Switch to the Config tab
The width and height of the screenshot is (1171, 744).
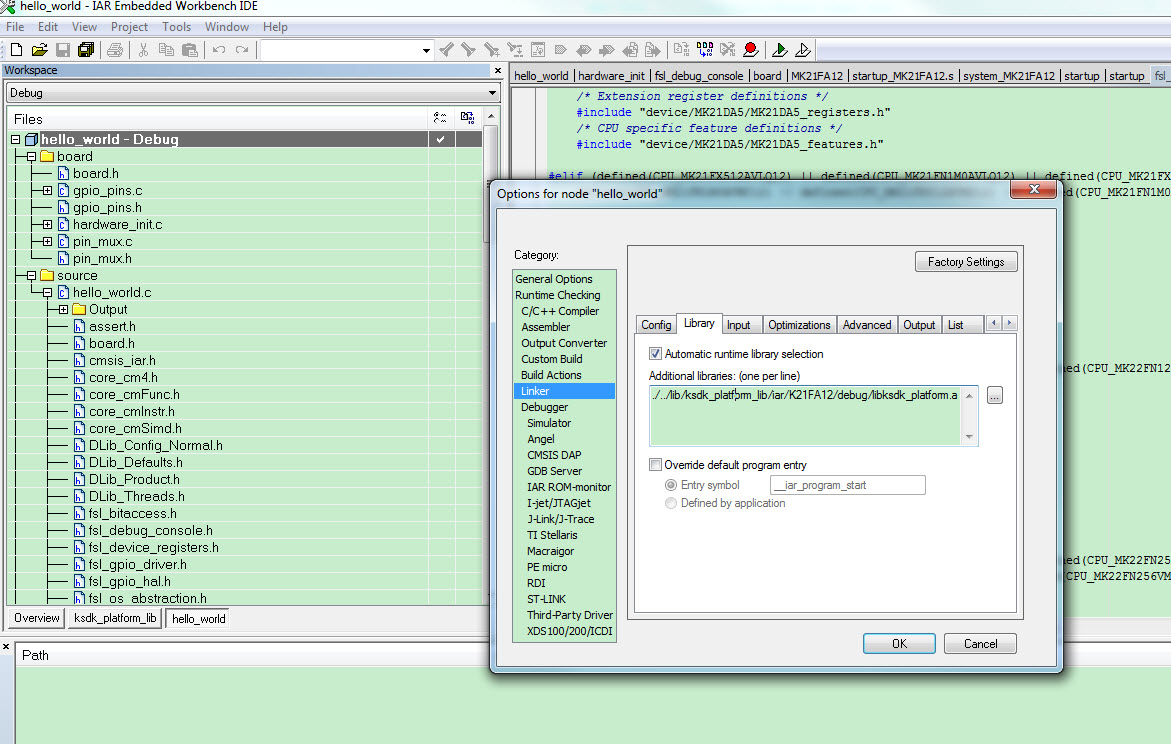[x=656, y=325]
